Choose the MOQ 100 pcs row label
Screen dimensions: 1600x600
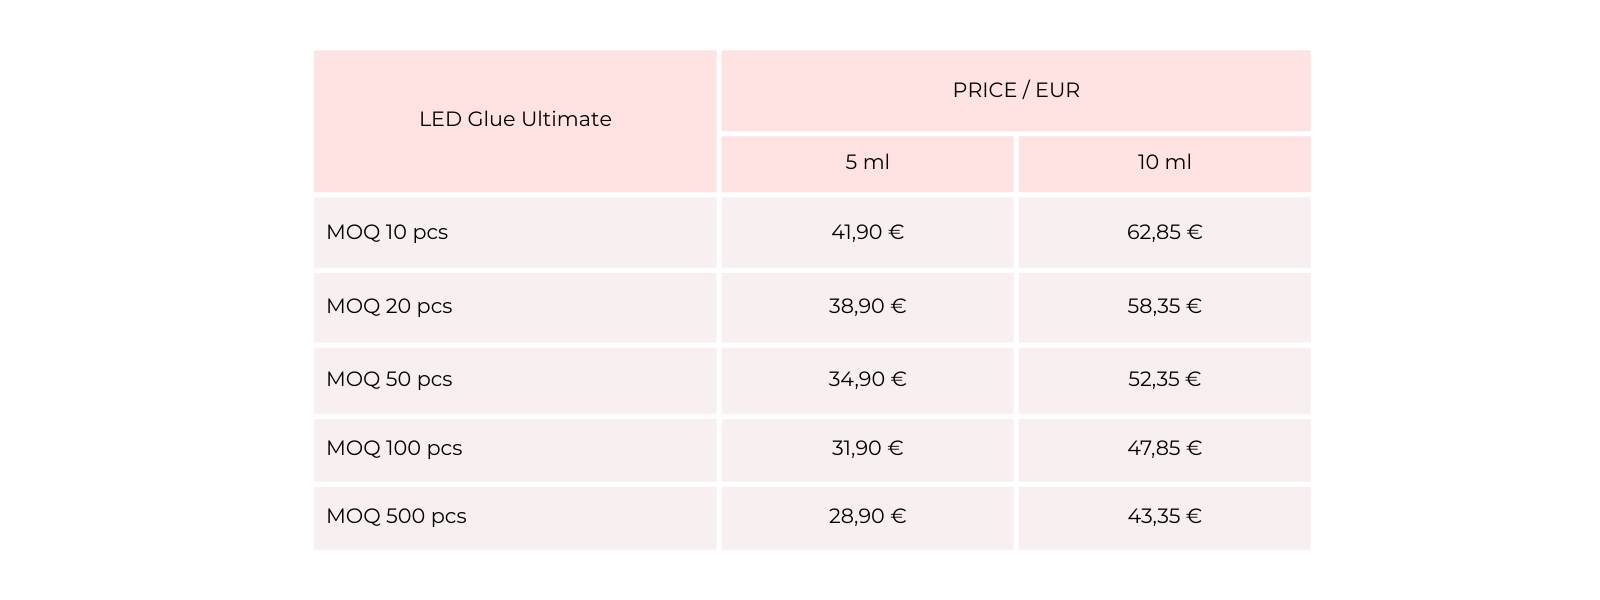pyautogui.click(x=394, y=448)
